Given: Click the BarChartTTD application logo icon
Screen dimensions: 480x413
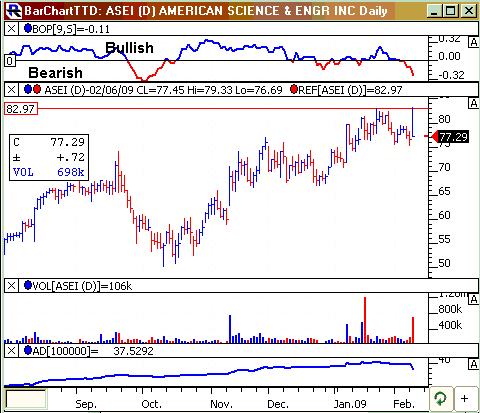Looking at the screenshot, I should pyautogui.click(x=14, y=11).
